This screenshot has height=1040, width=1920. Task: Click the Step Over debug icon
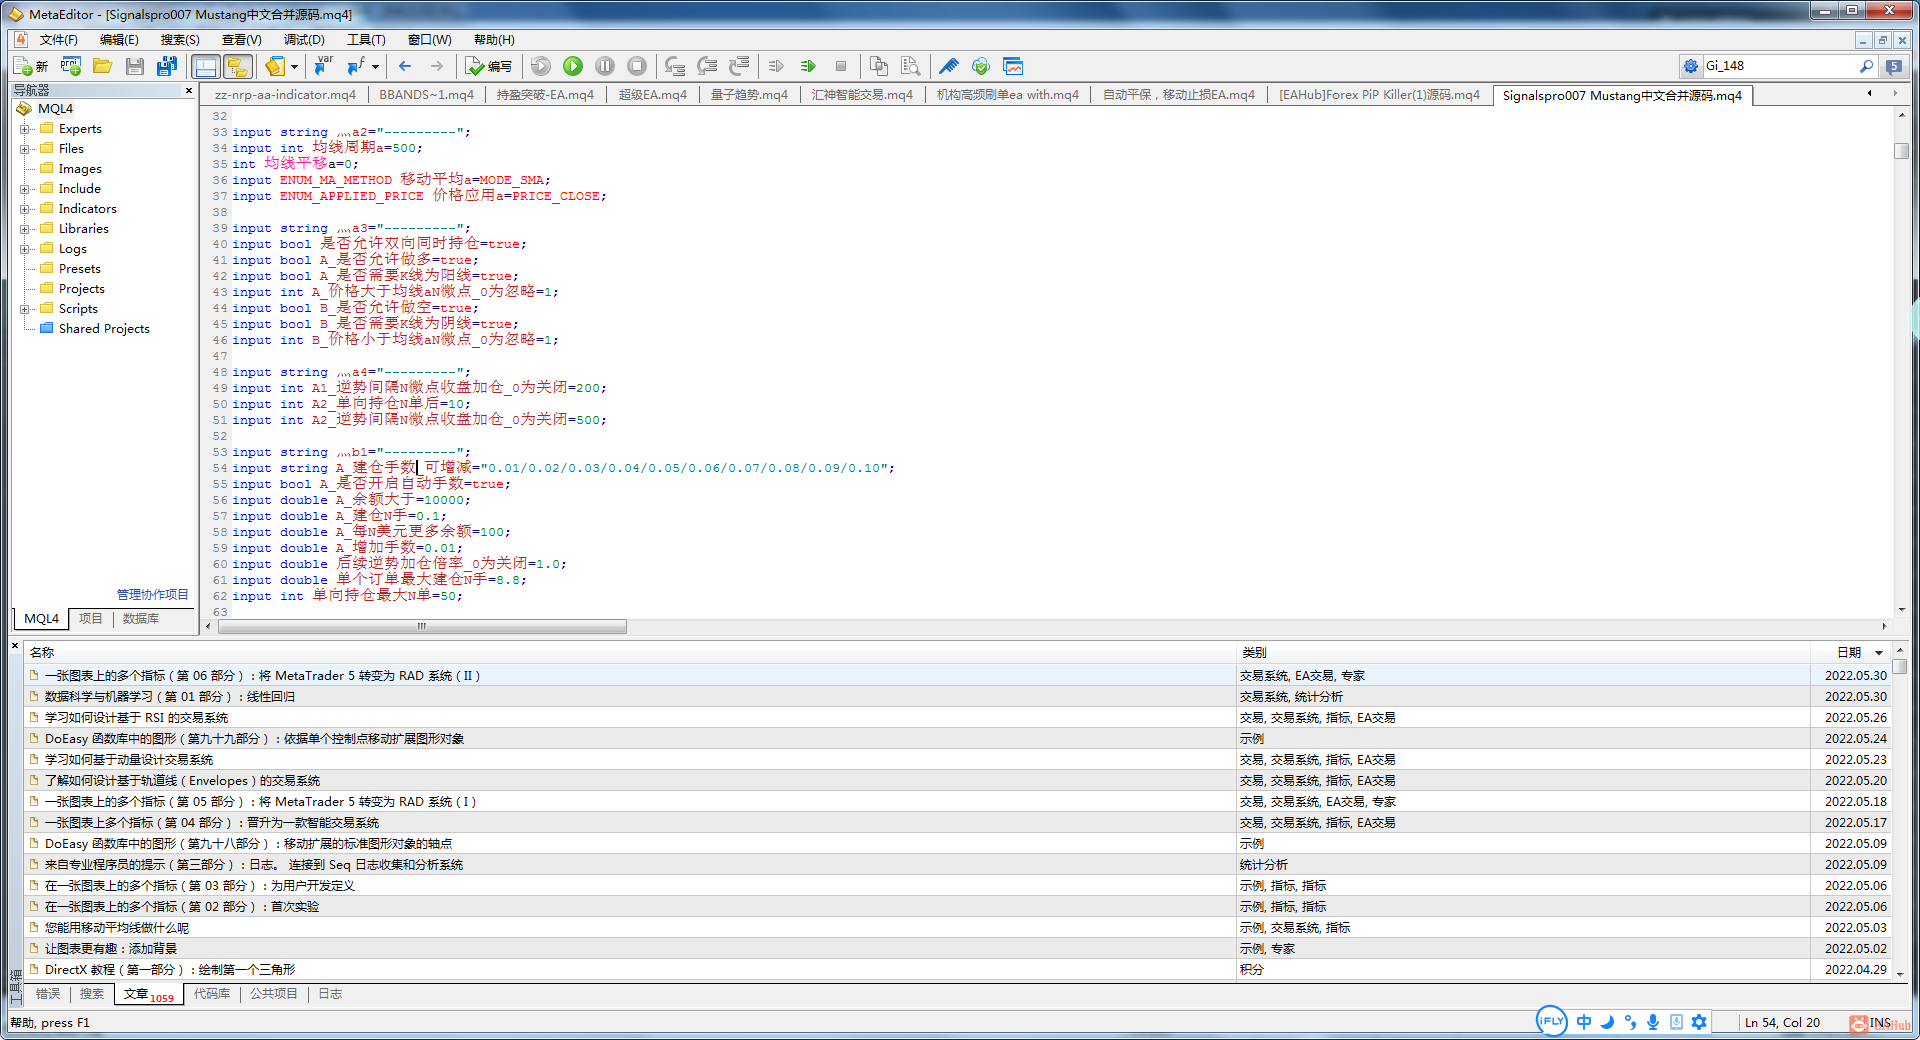coord(707,66)
